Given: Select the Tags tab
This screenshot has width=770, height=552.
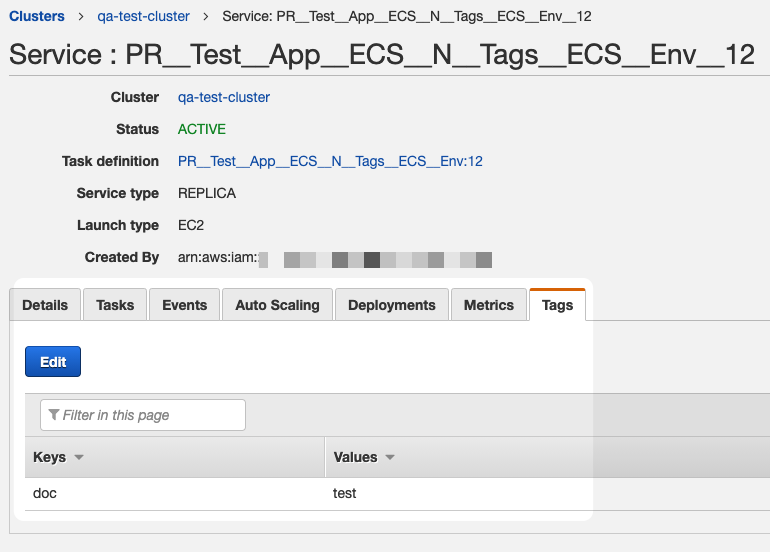Looking at the screenshot, I should (557, 305).
